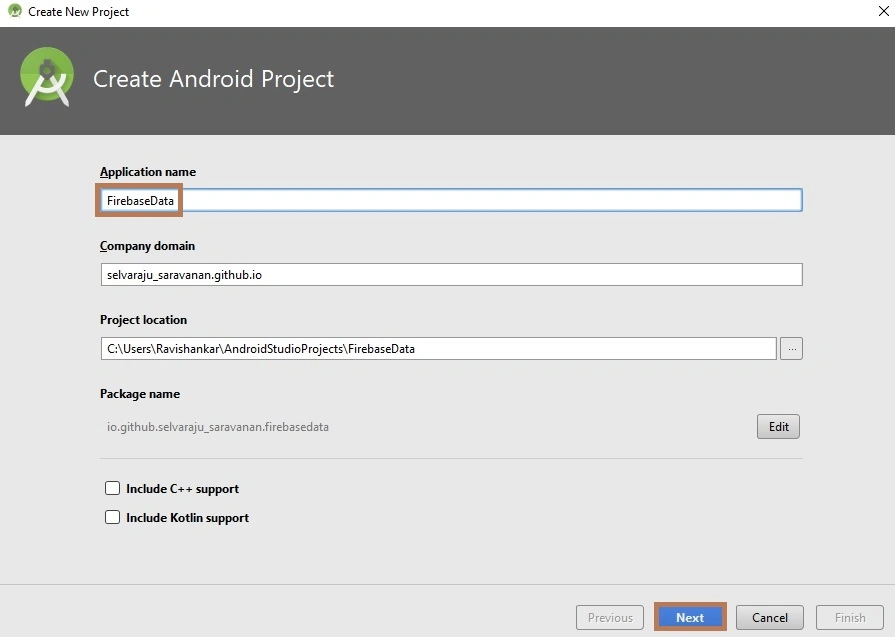Enable Include C++ support checkbox
Viewport: 895px width, 637px height.
pyautogui.click(x=112, y=488)
